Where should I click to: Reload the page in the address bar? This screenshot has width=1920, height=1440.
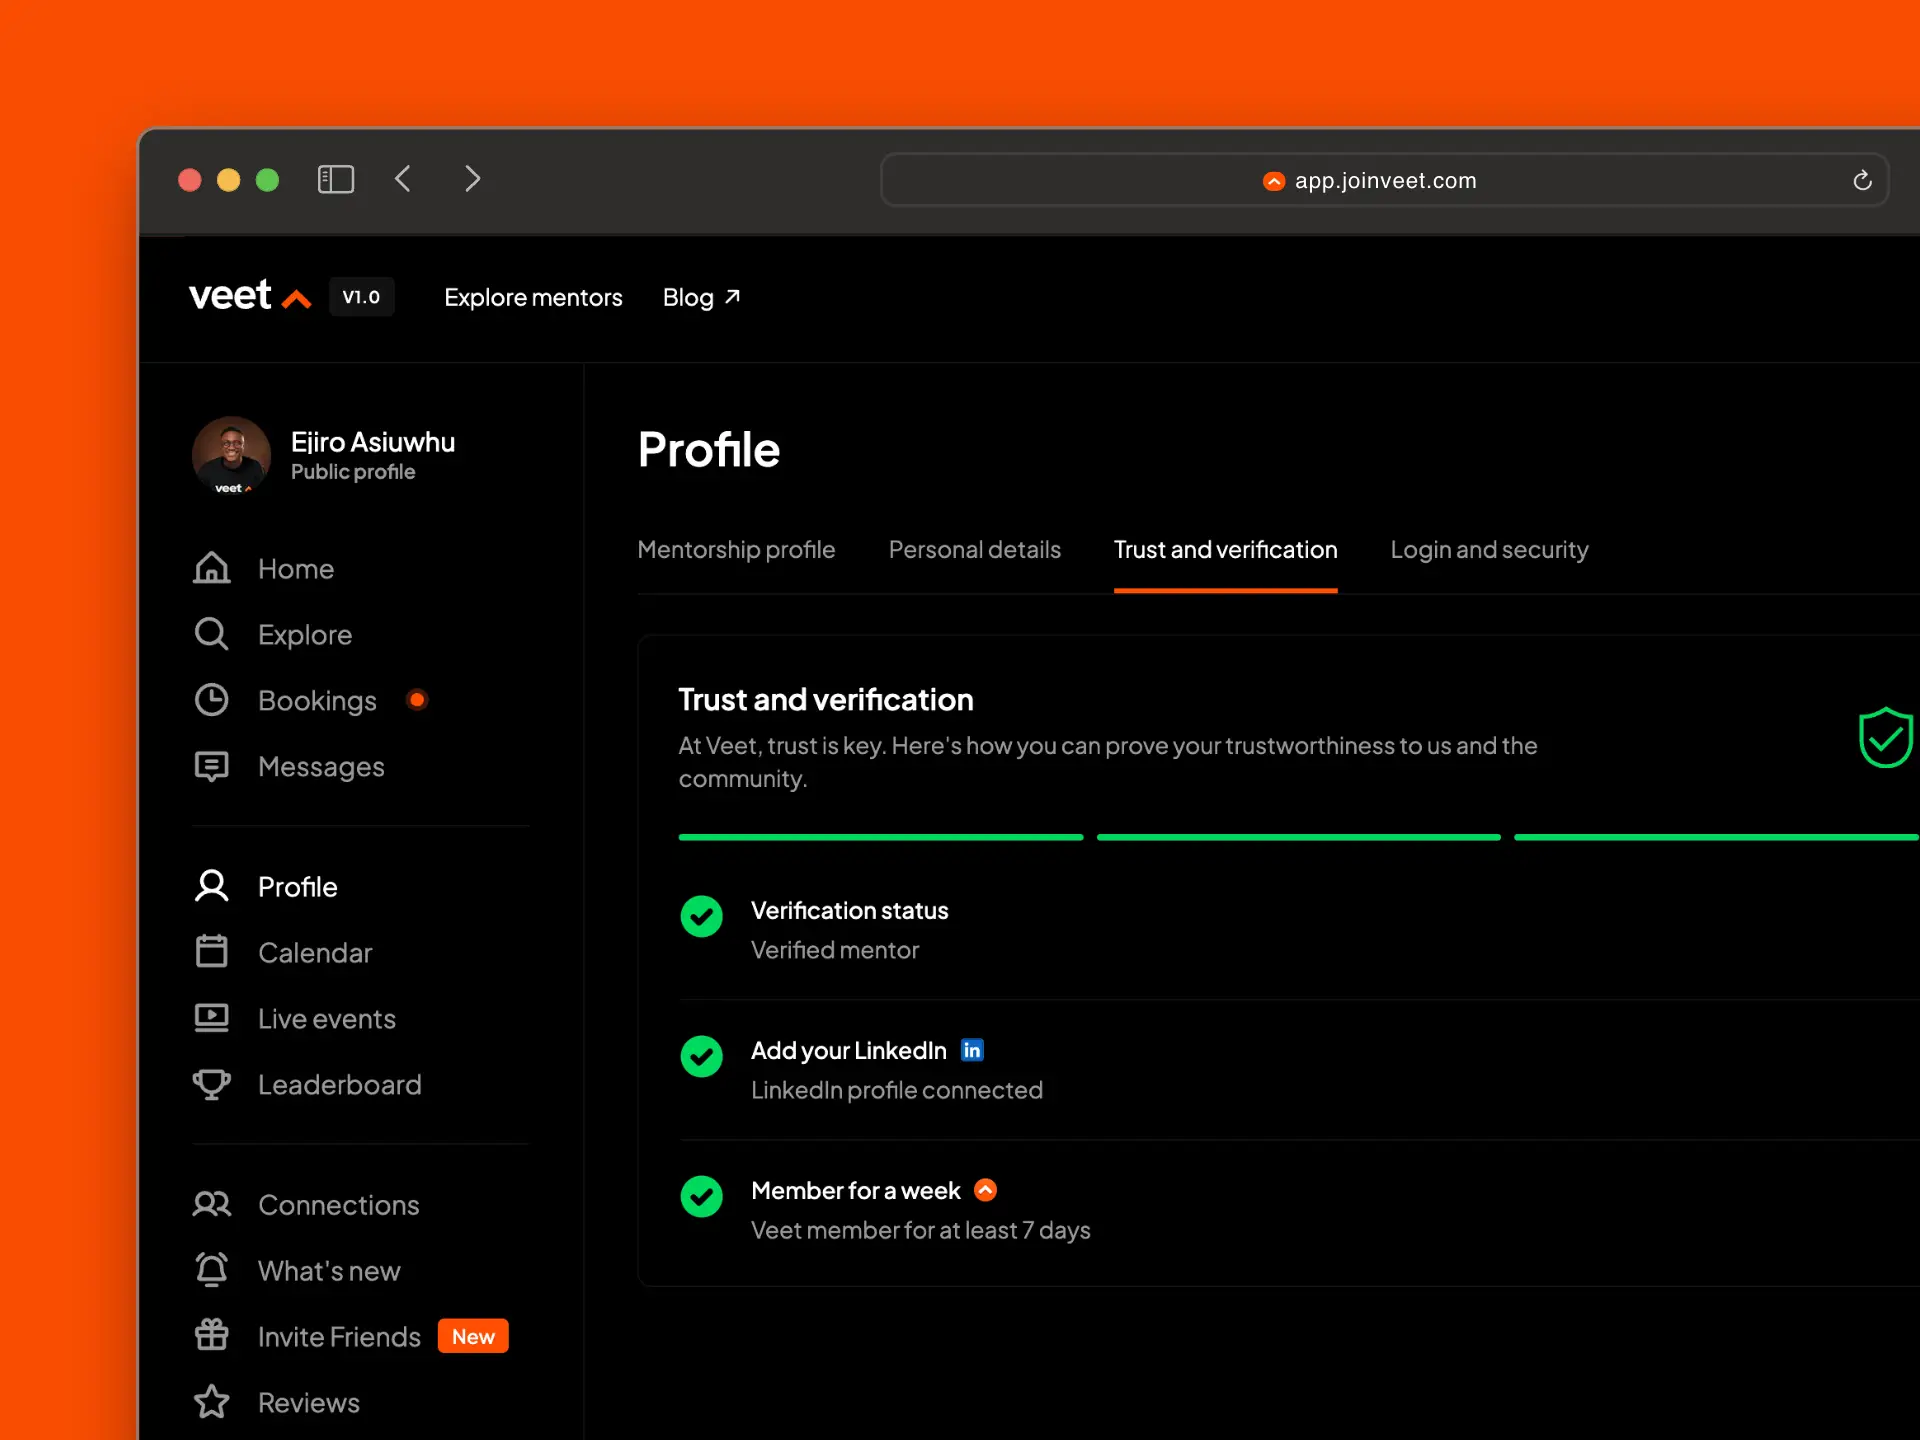pos(1862,181)
